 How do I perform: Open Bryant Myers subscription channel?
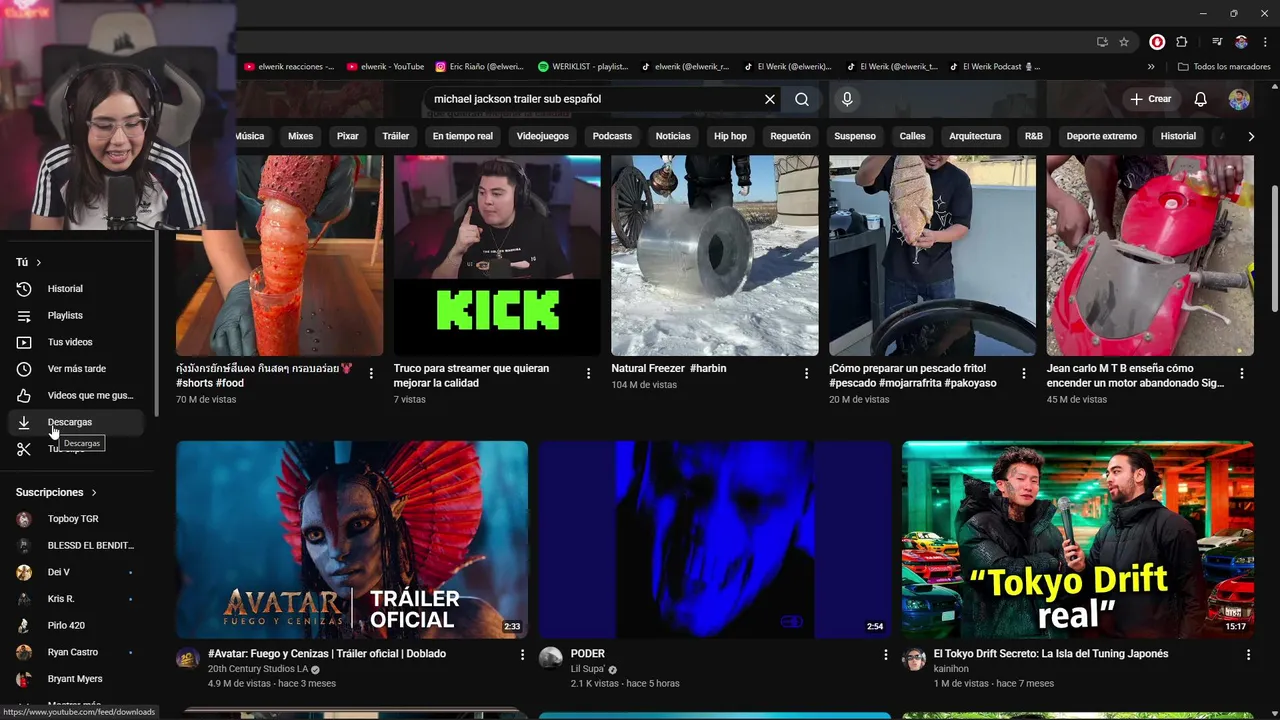(78, 679)
